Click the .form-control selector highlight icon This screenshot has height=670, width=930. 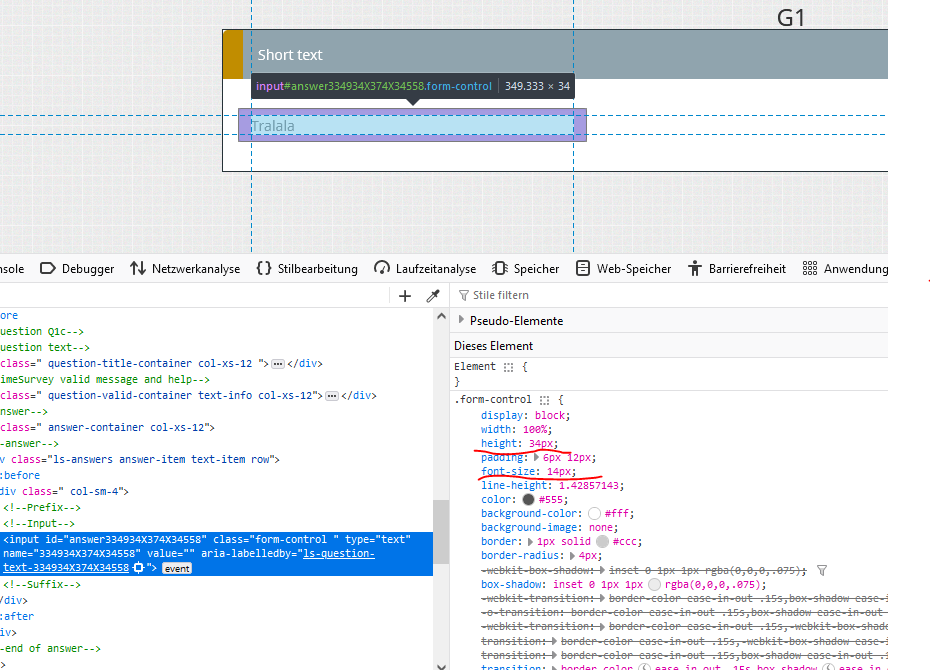click(x=545, y=399)
